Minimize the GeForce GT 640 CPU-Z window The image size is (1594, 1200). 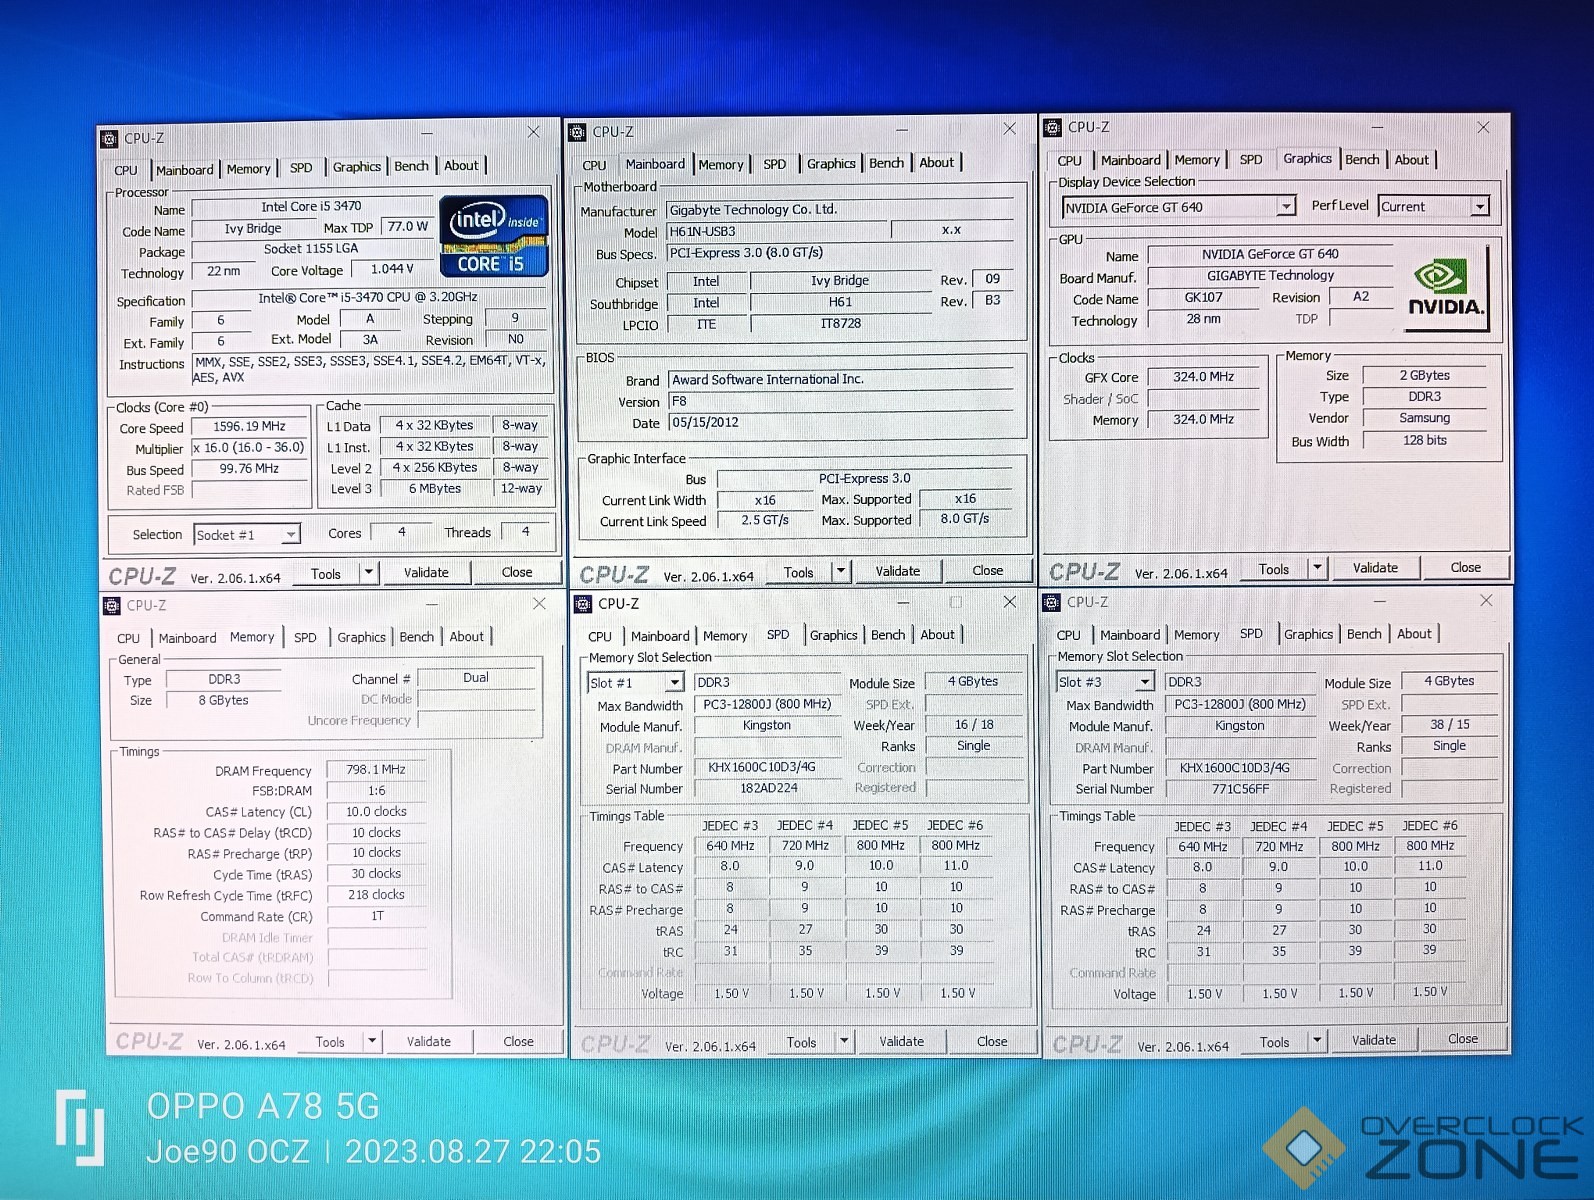pos(1378,128)
